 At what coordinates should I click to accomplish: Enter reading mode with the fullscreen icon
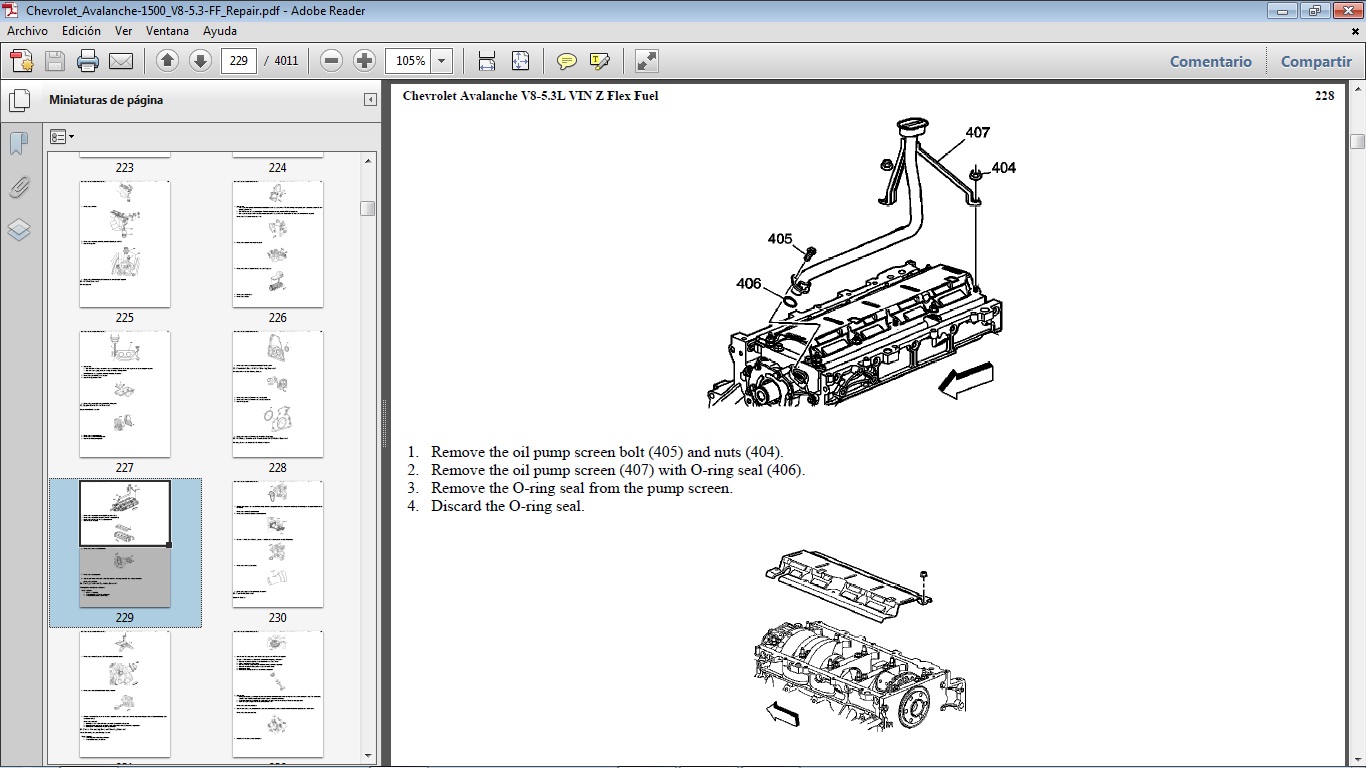pos(645,61)
